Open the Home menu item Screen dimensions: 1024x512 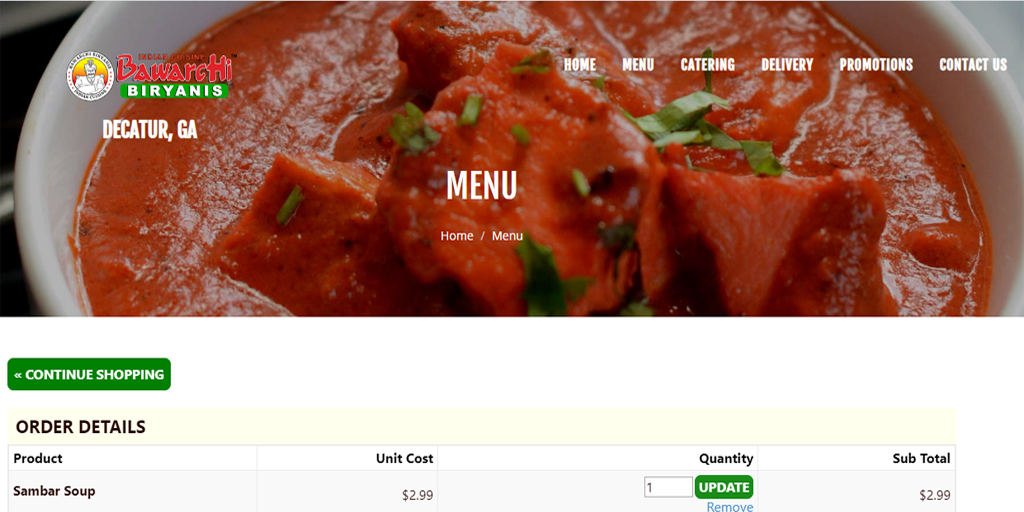580,65
